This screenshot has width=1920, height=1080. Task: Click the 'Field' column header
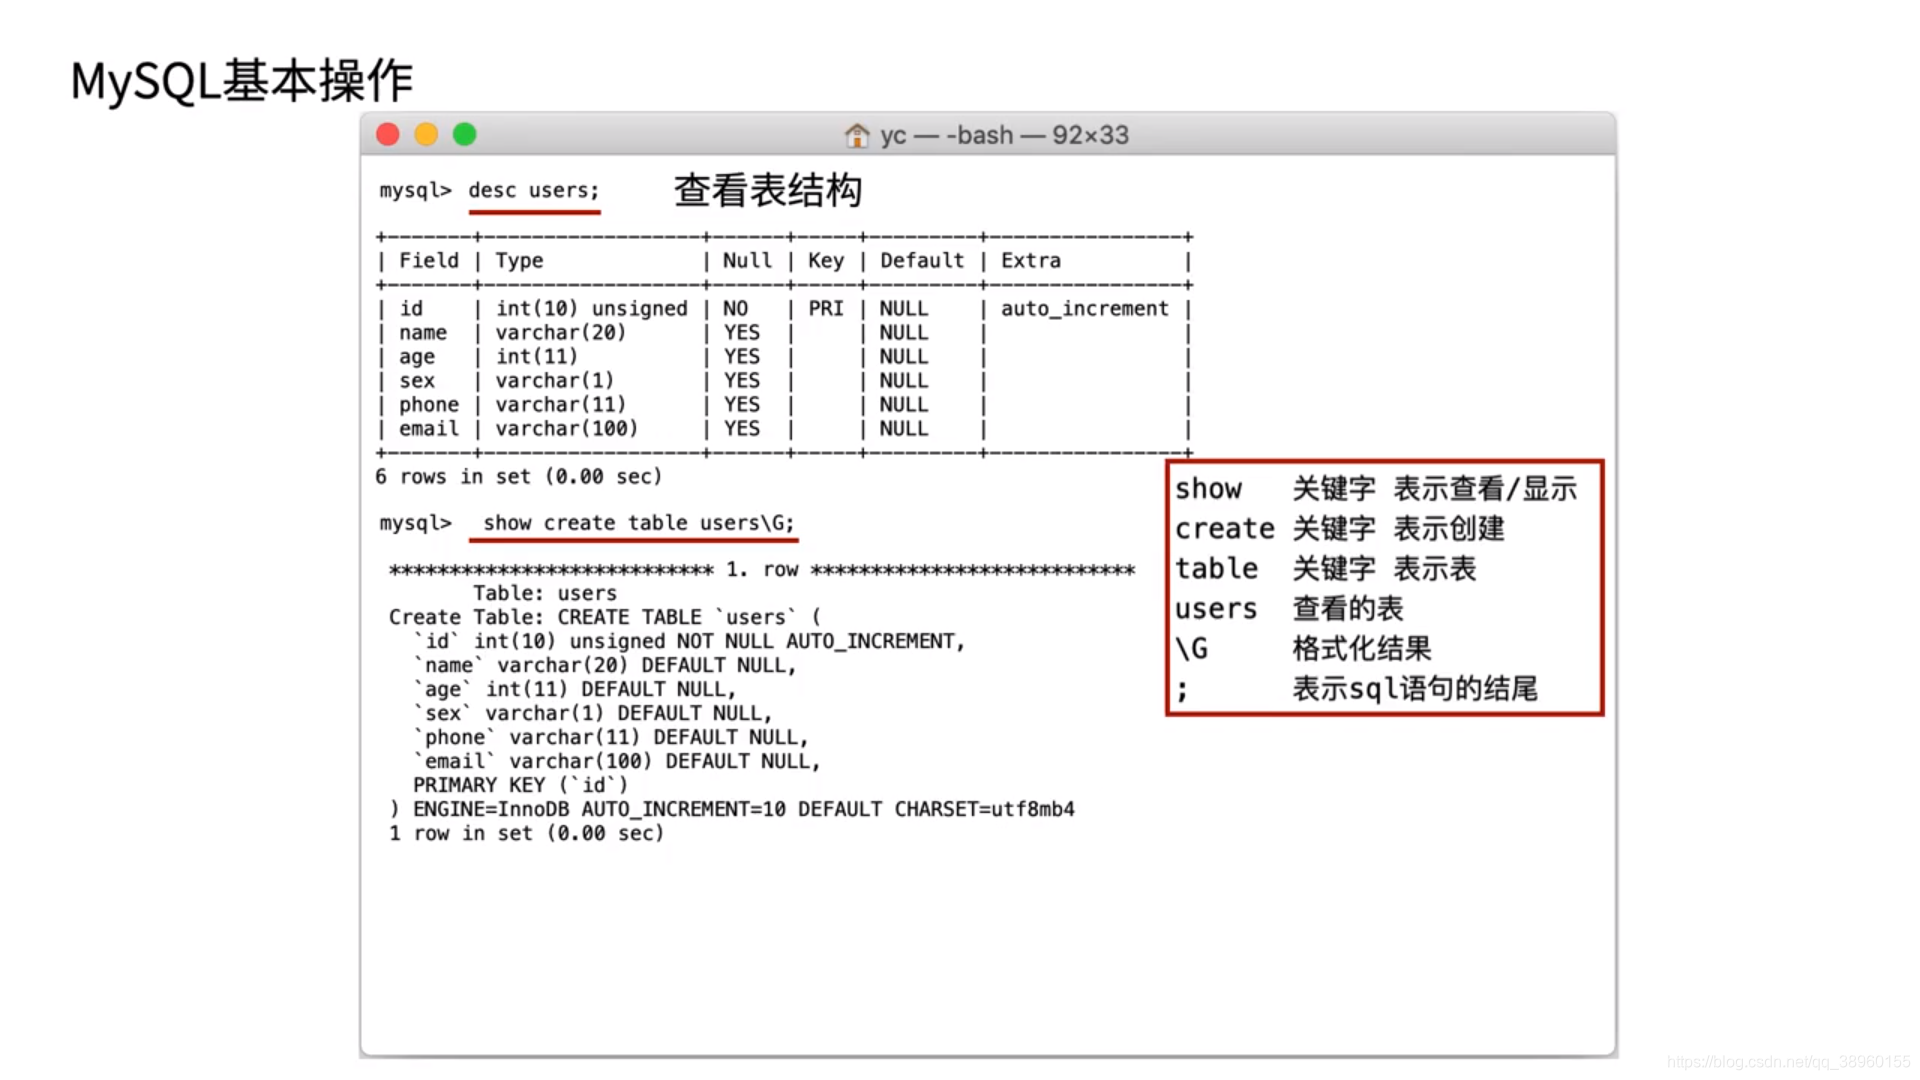point(428,260)
